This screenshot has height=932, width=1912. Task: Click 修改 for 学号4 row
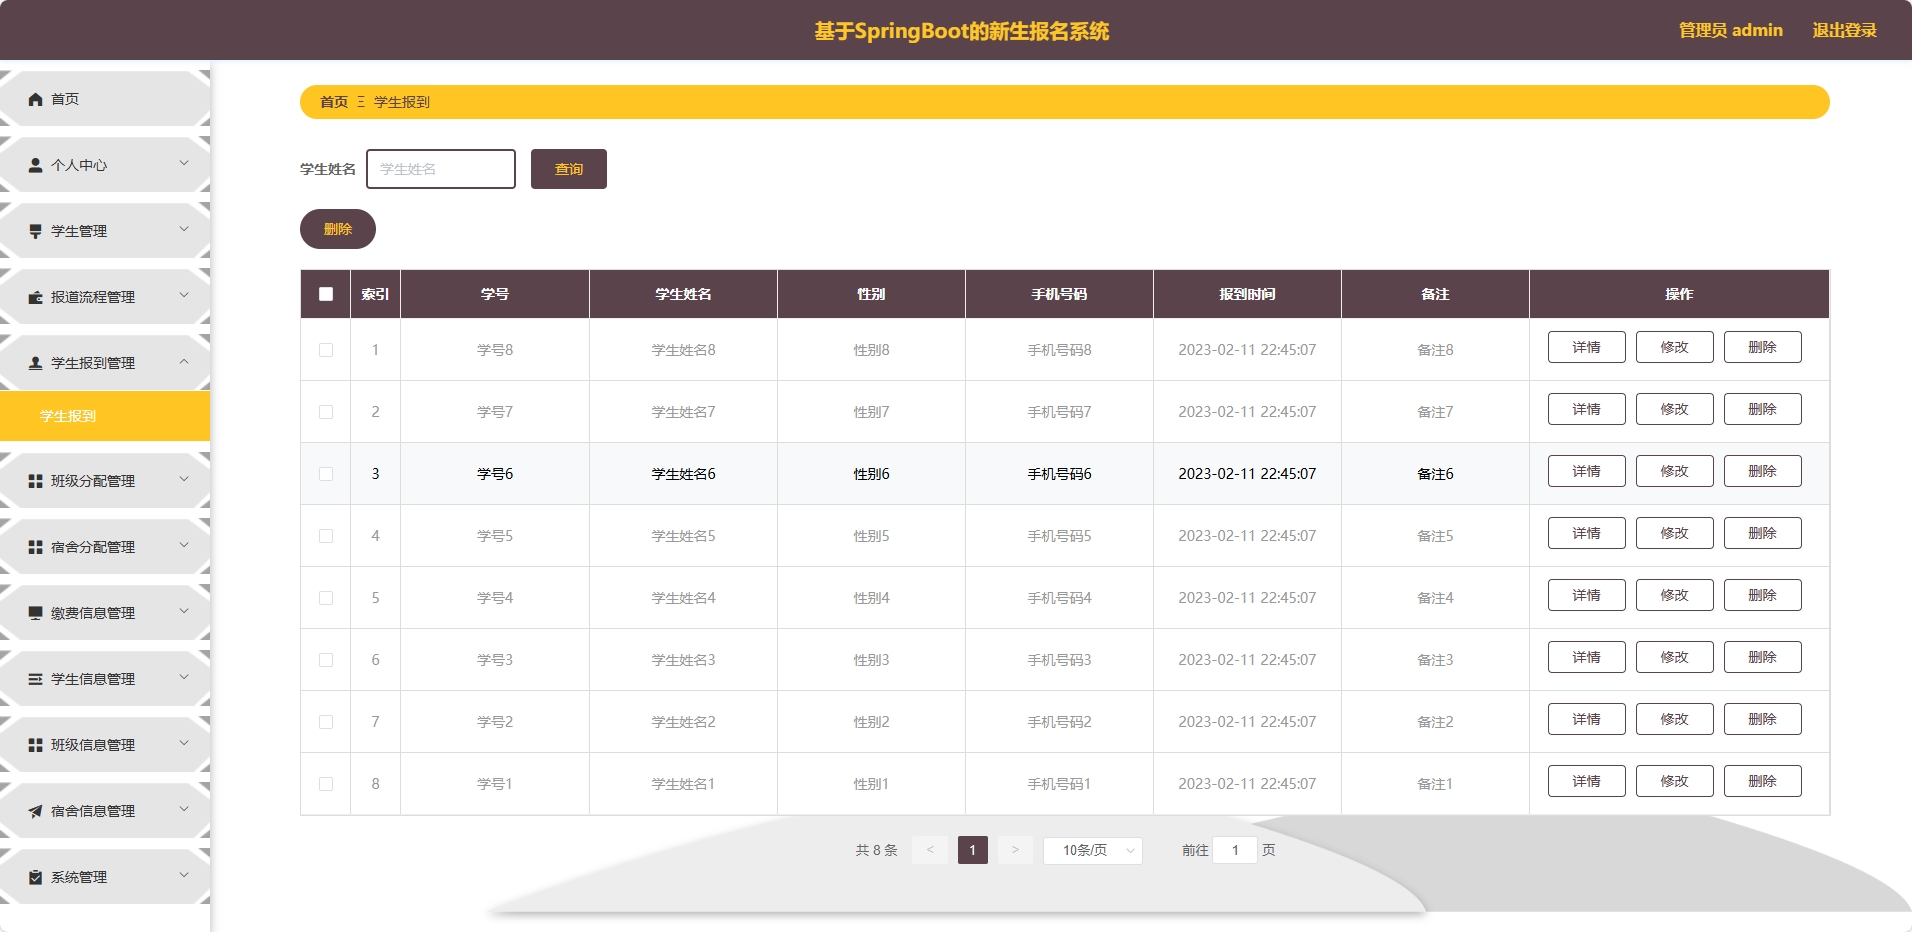pos(1675,595)
